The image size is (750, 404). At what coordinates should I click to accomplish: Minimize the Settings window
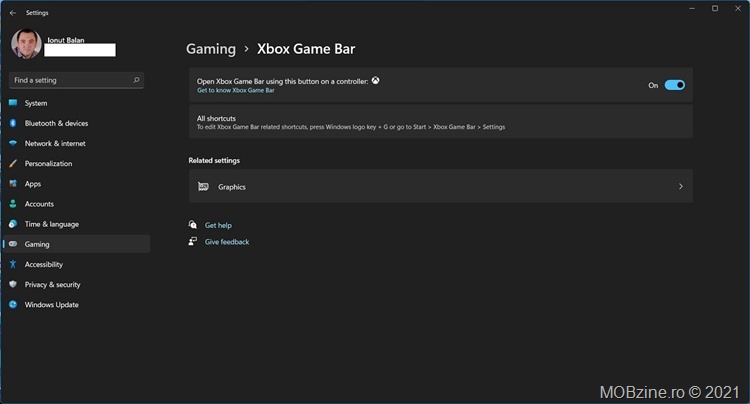tap(692, 9)
